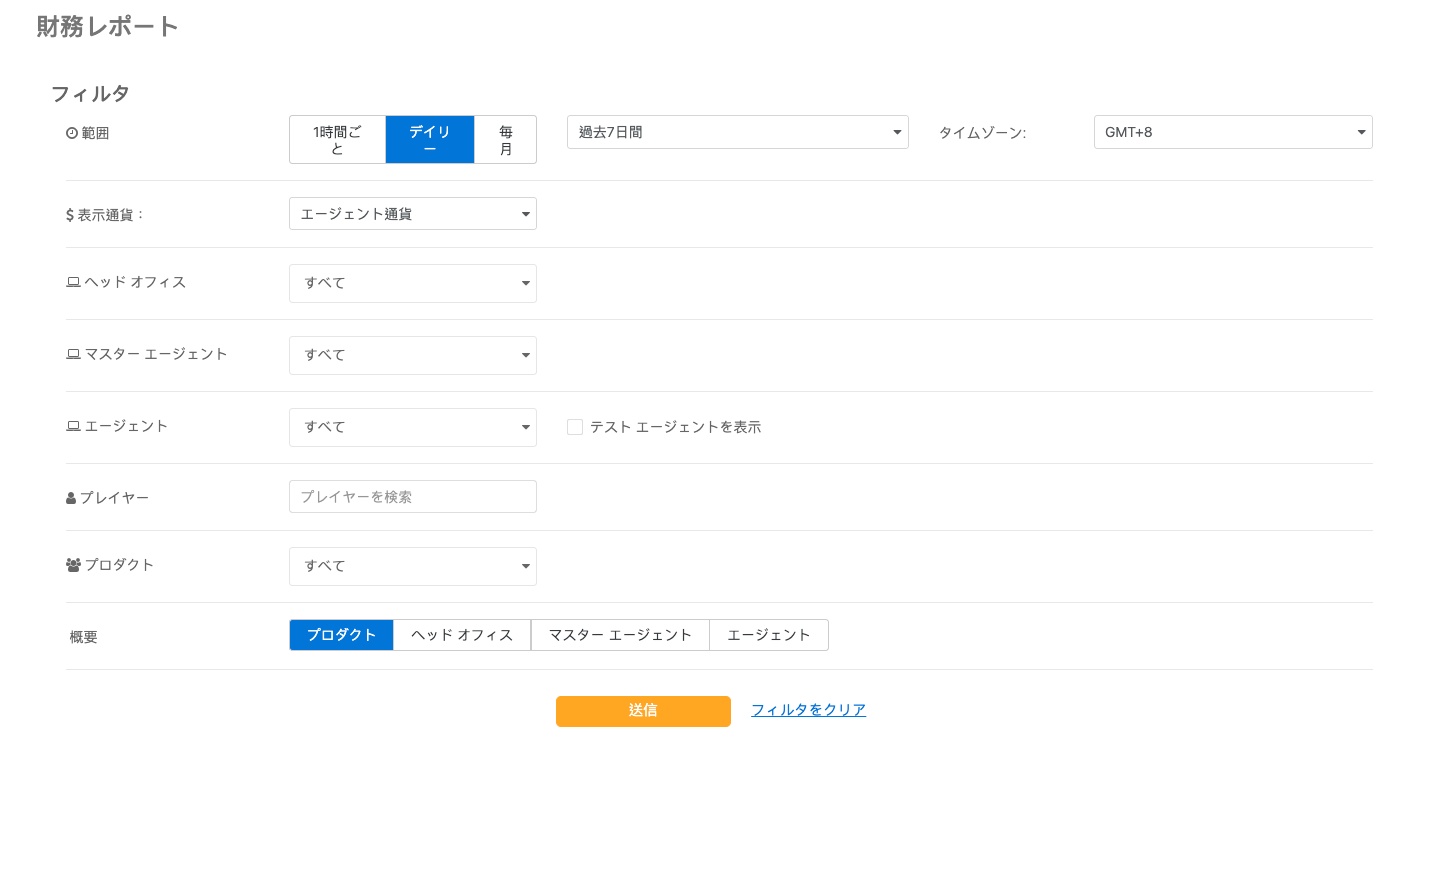
Task: Enable テスト エージェントを表示 checkbox
Action: click(x=575, y=427)
